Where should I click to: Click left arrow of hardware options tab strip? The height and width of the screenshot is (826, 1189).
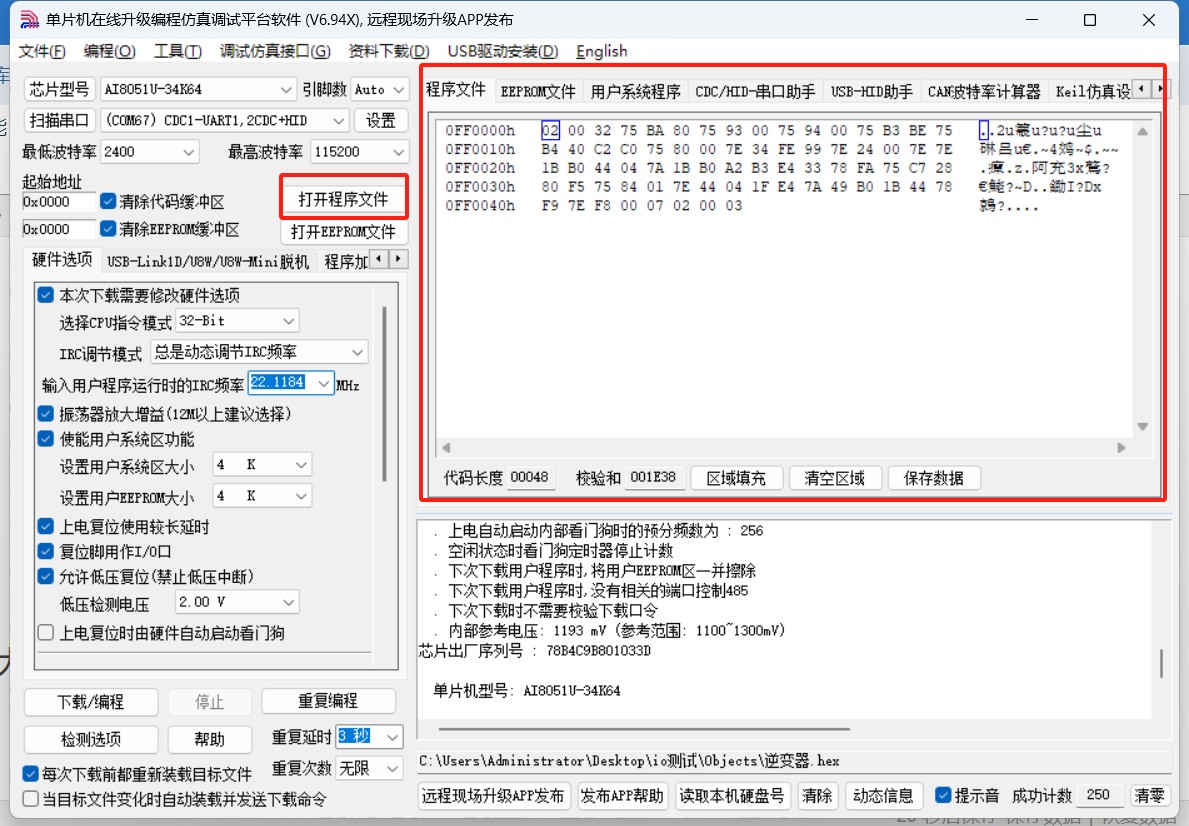point(379,259)
